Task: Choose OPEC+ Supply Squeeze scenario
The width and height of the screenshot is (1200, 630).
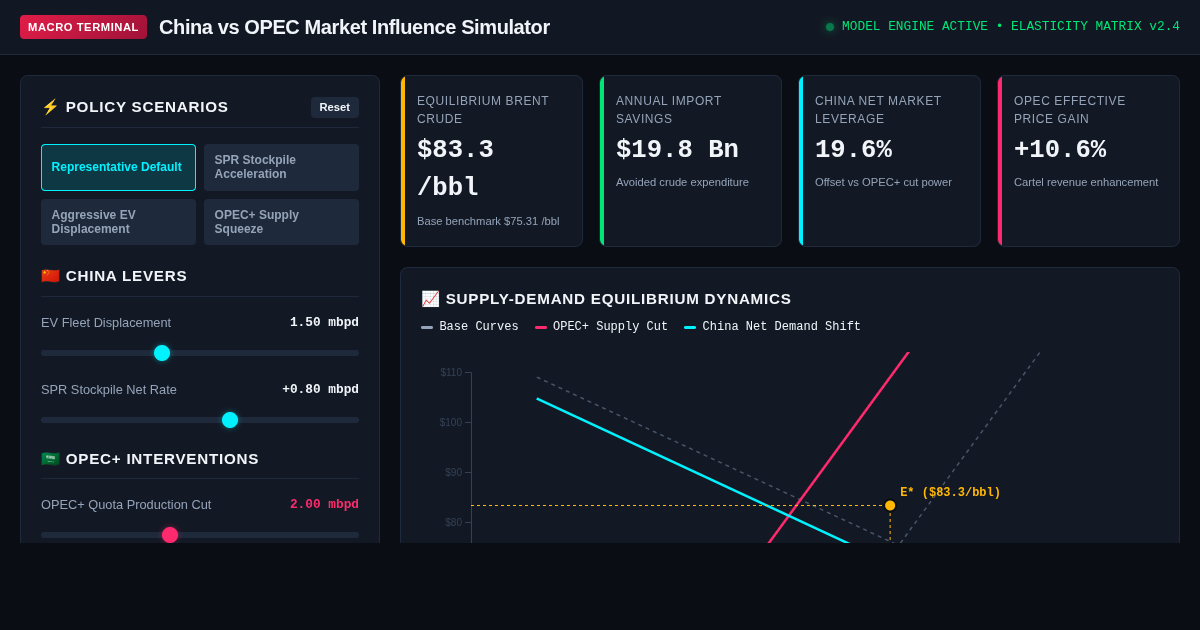Action: [x=281, y=222]
